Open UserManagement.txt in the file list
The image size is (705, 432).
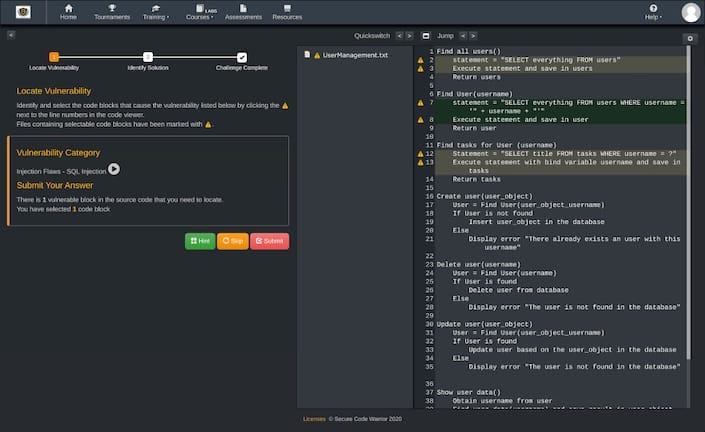[355, 55]
